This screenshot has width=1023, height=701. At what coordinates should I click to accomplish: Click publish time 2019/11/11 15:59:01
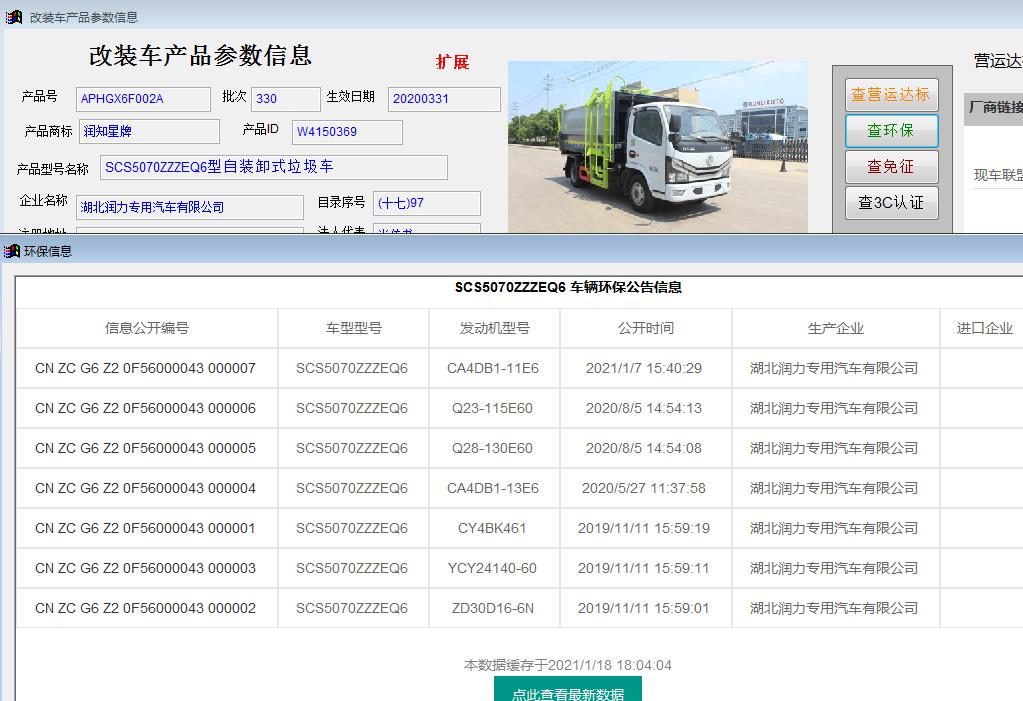(644, 608)
